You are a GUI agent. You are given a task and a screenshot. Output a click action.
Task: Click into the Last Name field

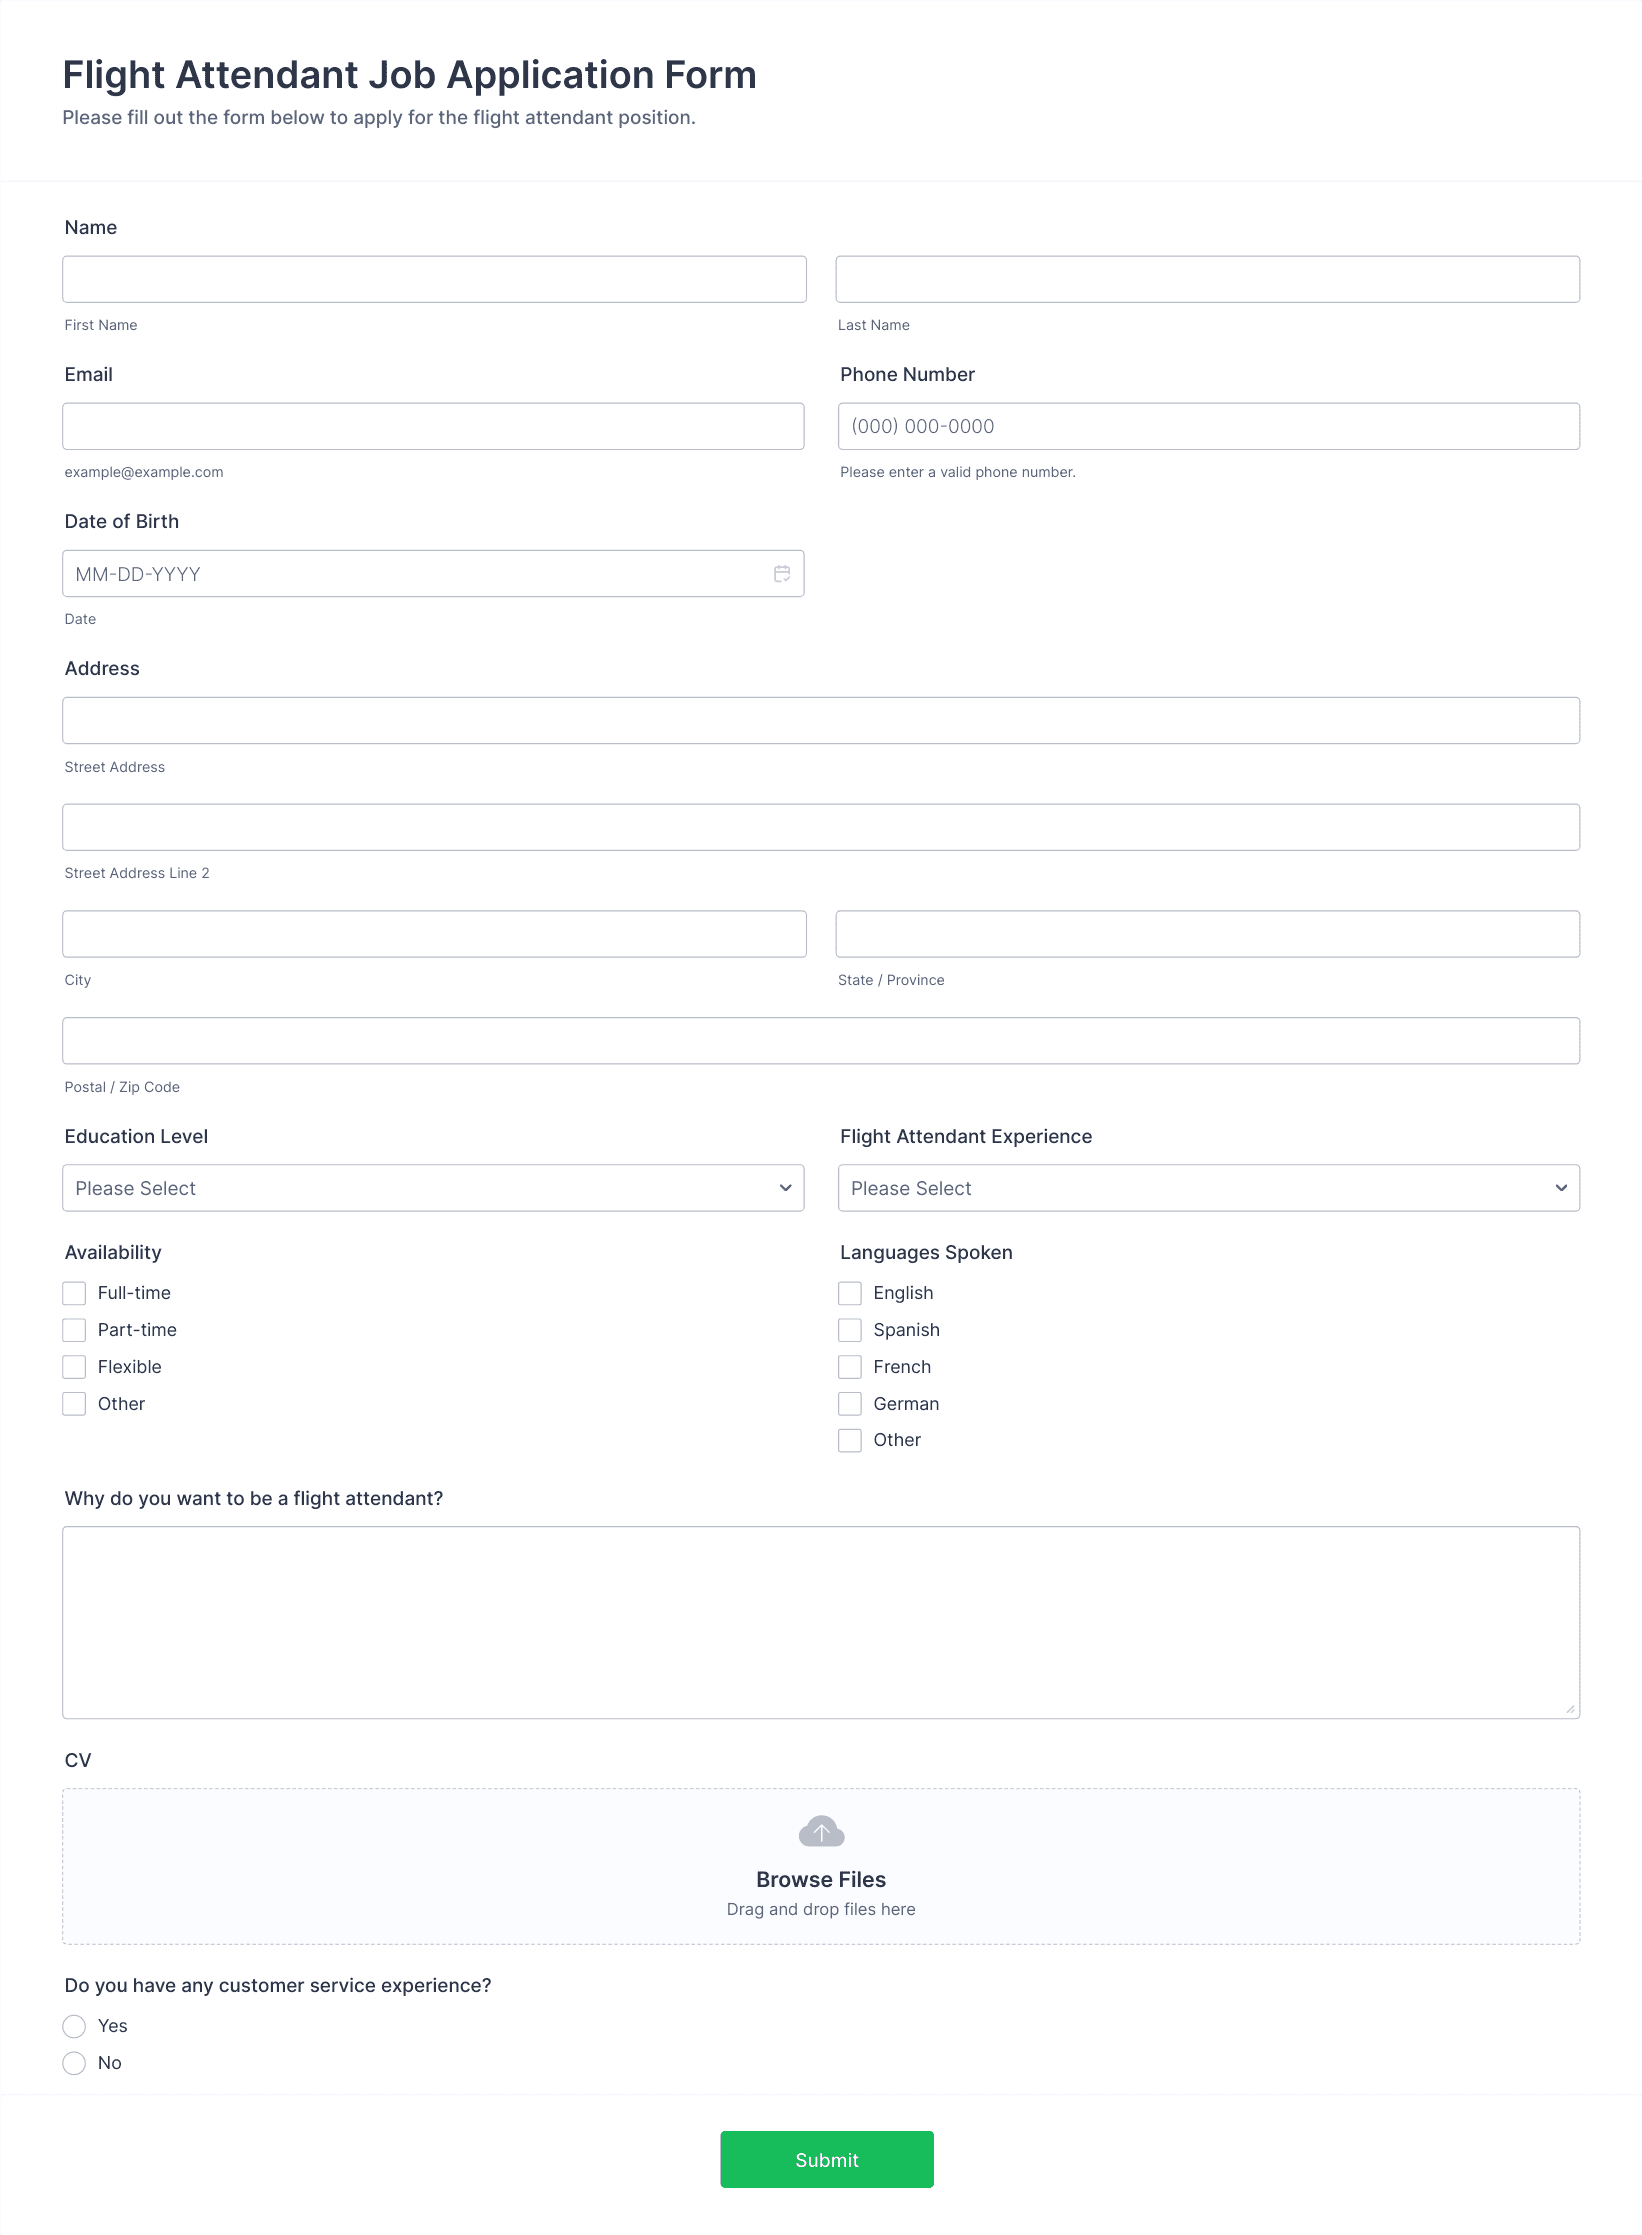(x=1208, y=279)
